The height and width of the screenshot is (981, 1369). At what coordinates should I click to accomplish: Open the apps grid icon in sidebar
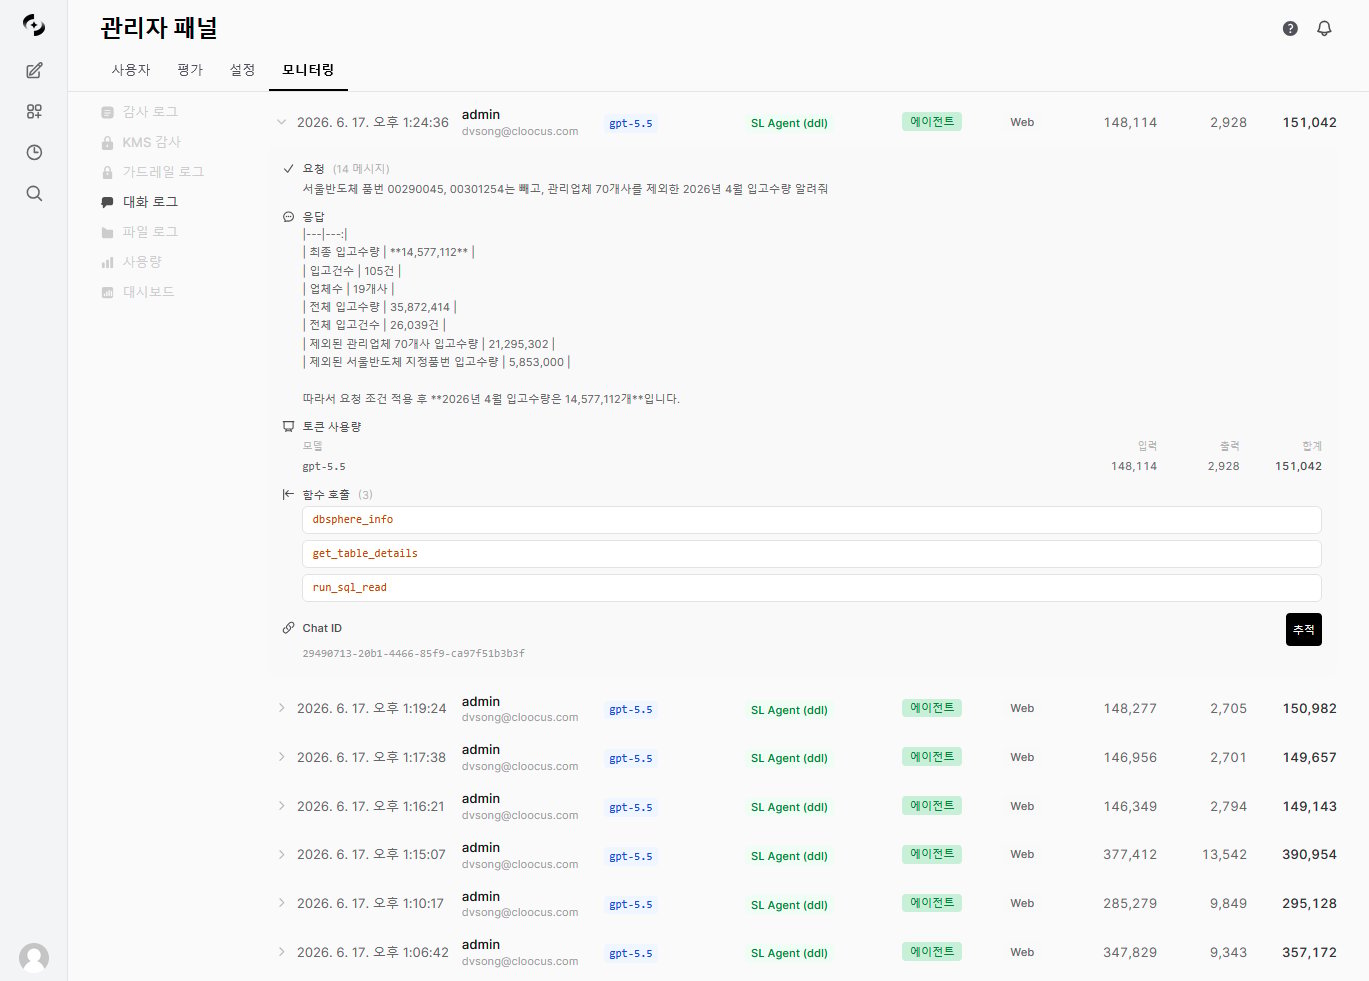pyautogui.click(x=34, y=111)
